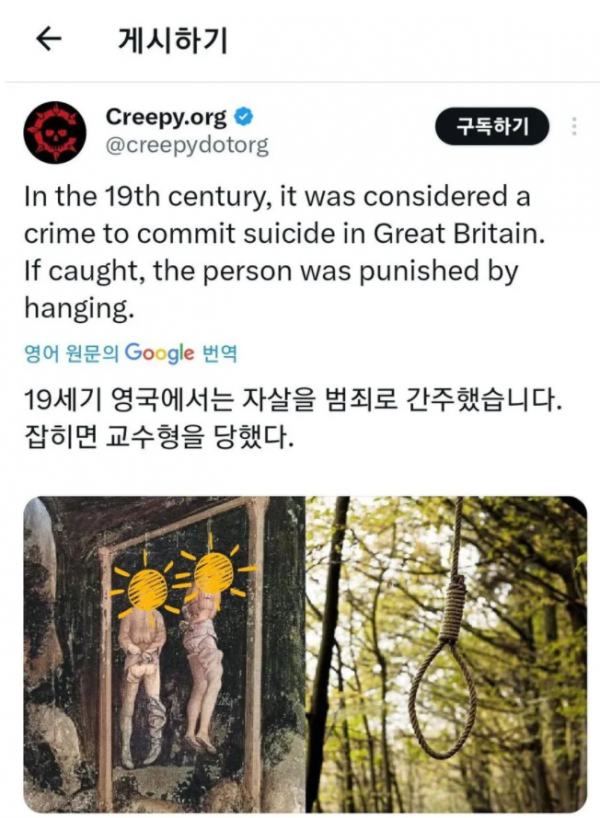Select the Korean line 잡히면 교수형을 당했다

coord(159,437)
